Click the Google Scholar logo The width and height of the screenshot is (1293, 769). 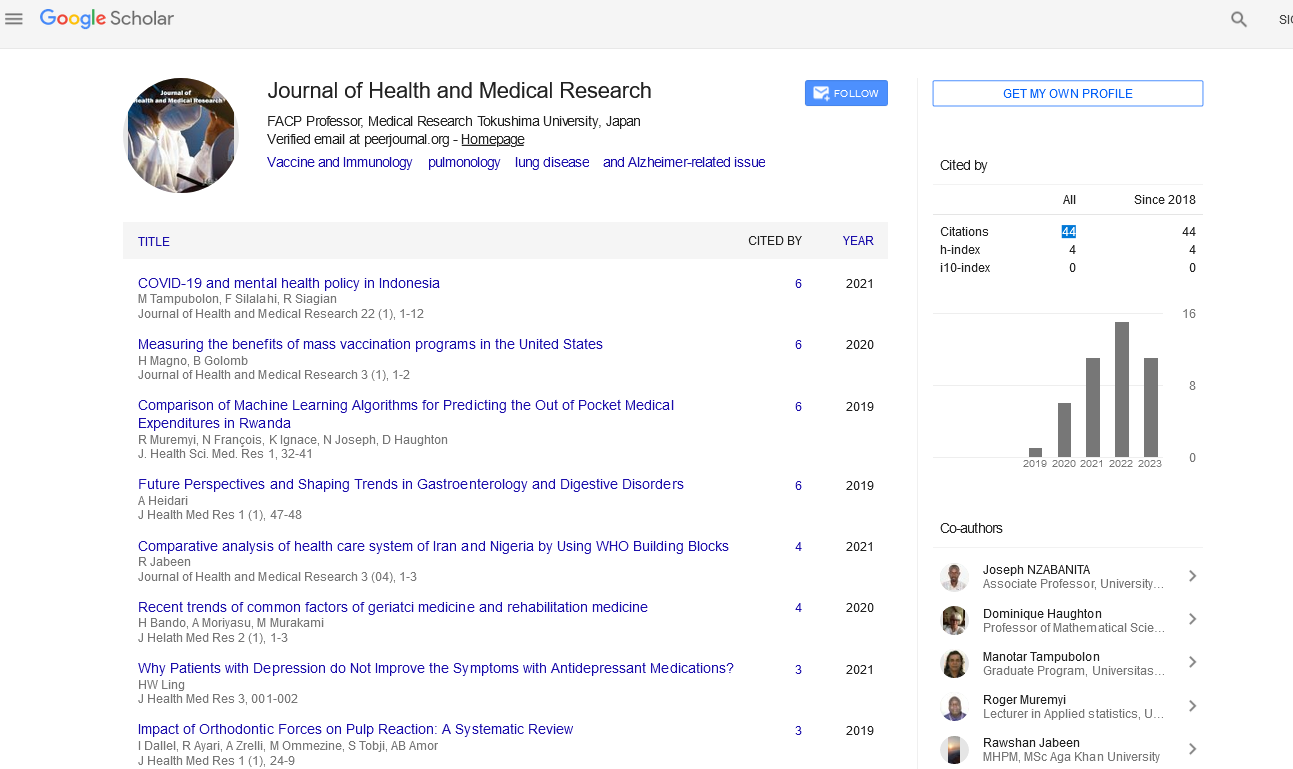click(107, 19)
